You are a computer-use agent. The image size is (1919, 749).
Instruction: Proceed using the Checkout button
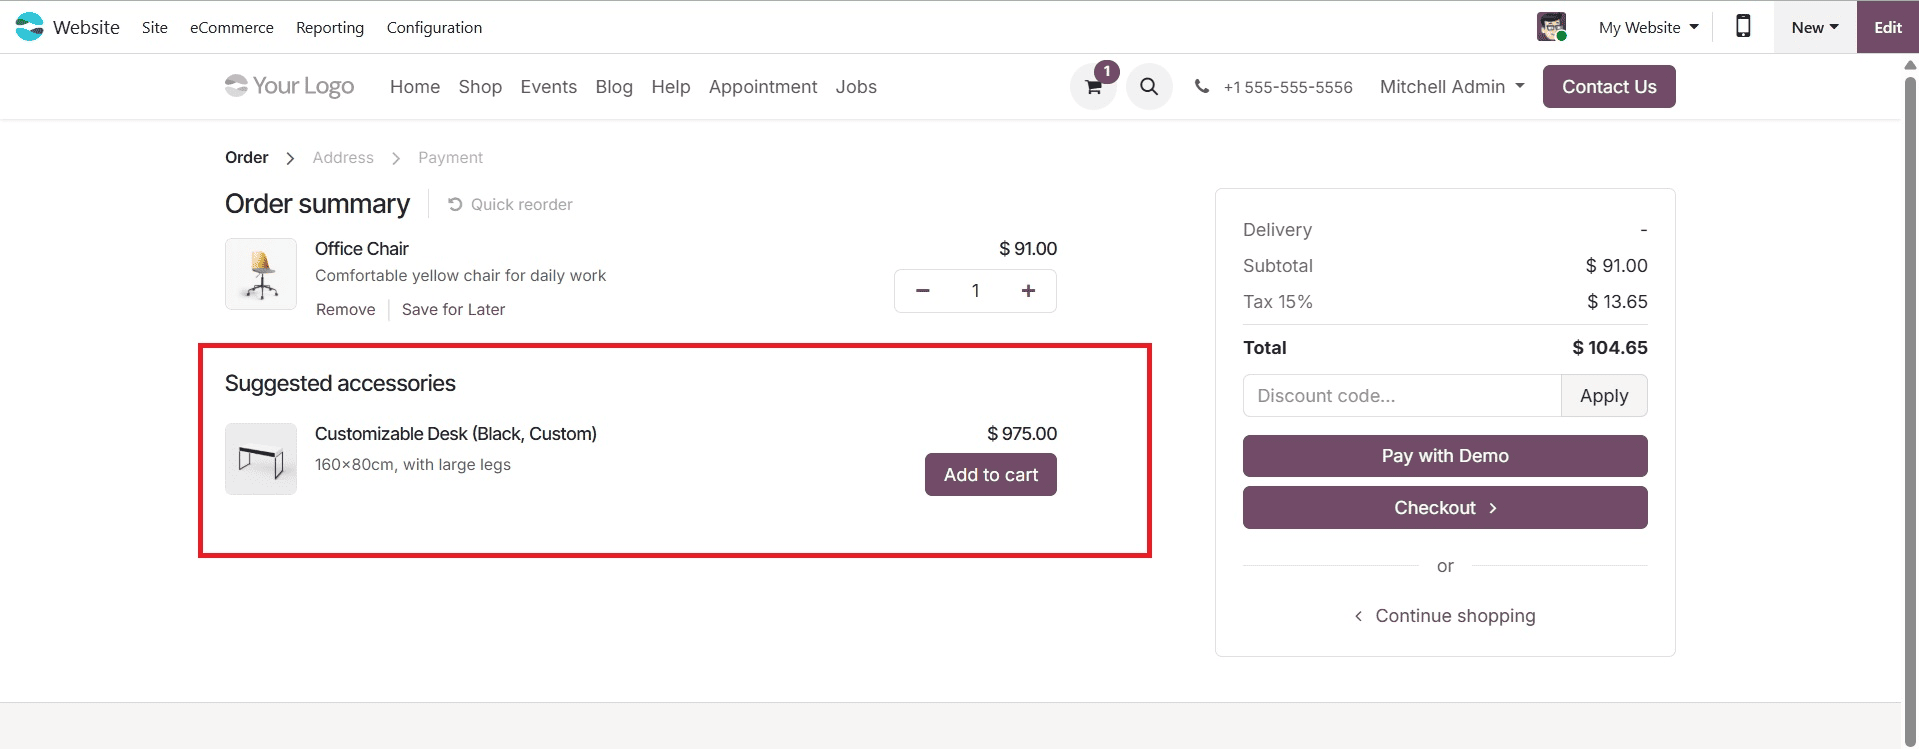click(1444, 507)
